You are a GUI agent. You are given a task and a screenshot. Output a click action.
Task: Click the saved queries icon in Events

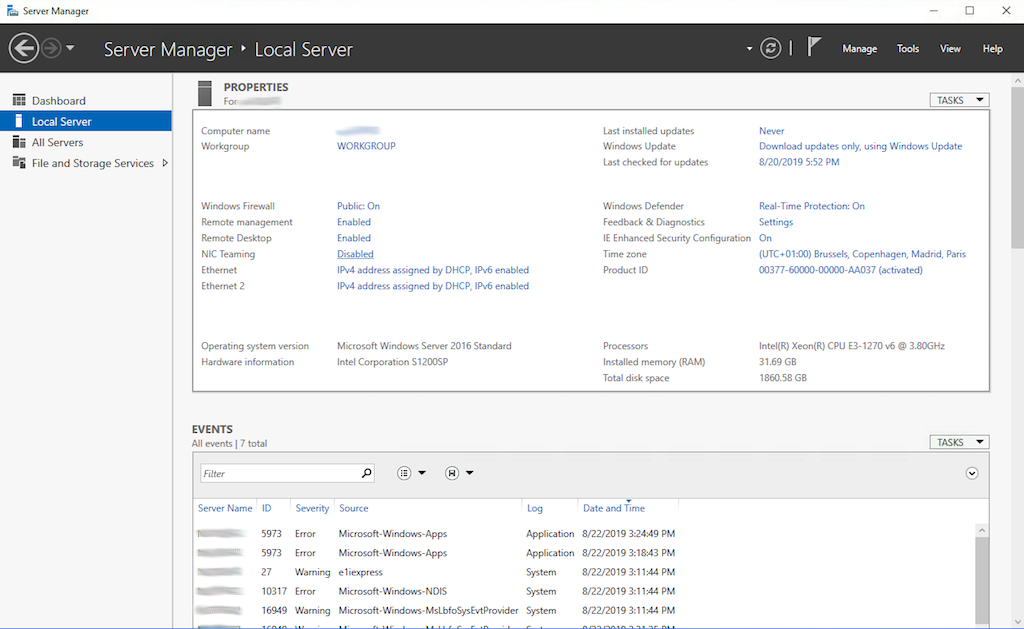[450, 472]
